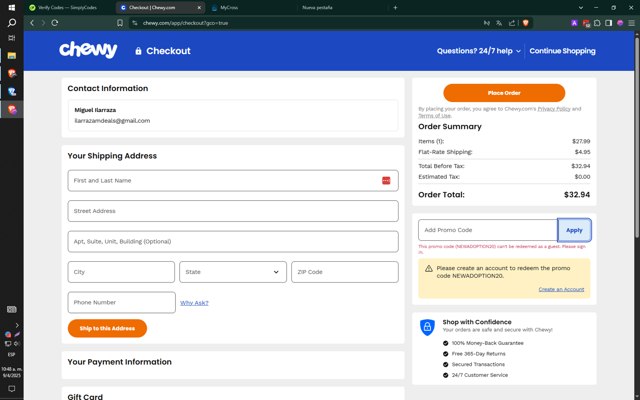Open a new browser tab with the plus button

click(395, 7)
